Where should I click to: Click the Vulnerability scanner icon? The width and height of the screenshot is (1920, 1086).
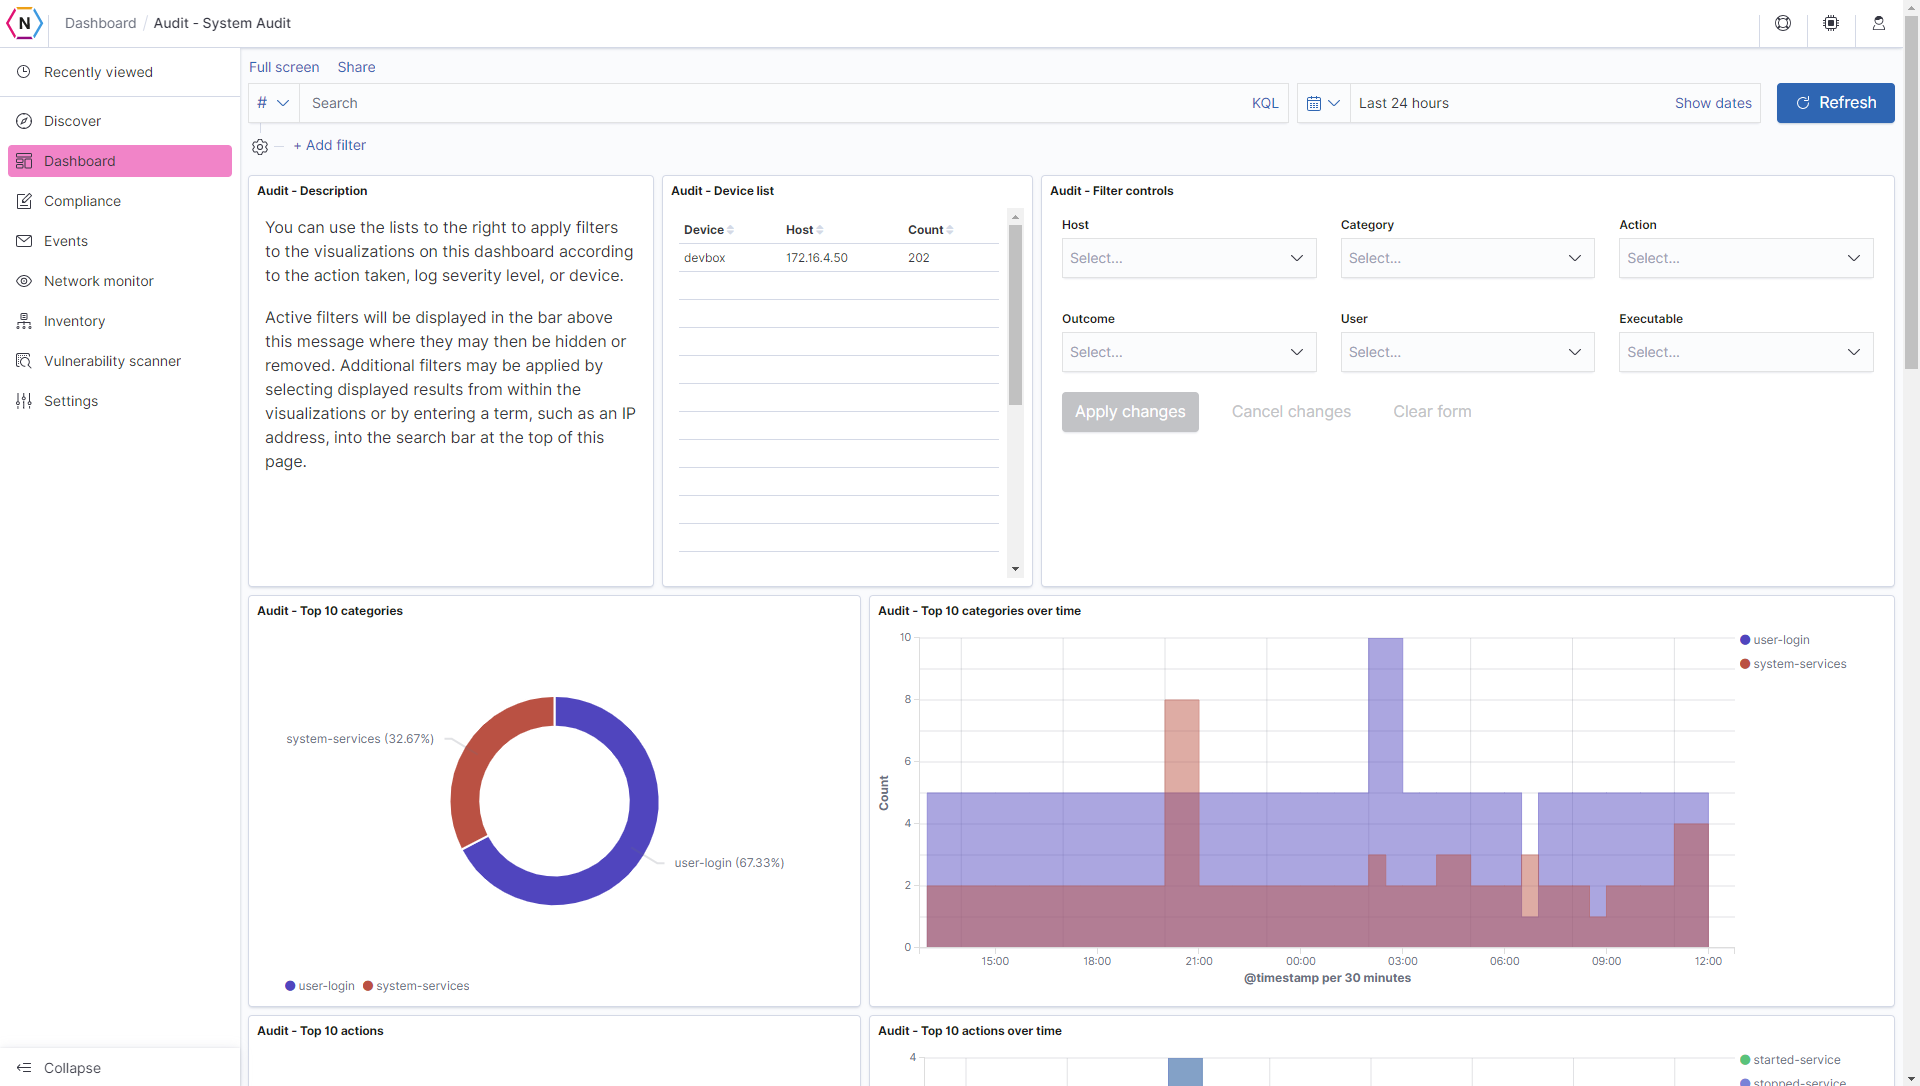(24, 361)
